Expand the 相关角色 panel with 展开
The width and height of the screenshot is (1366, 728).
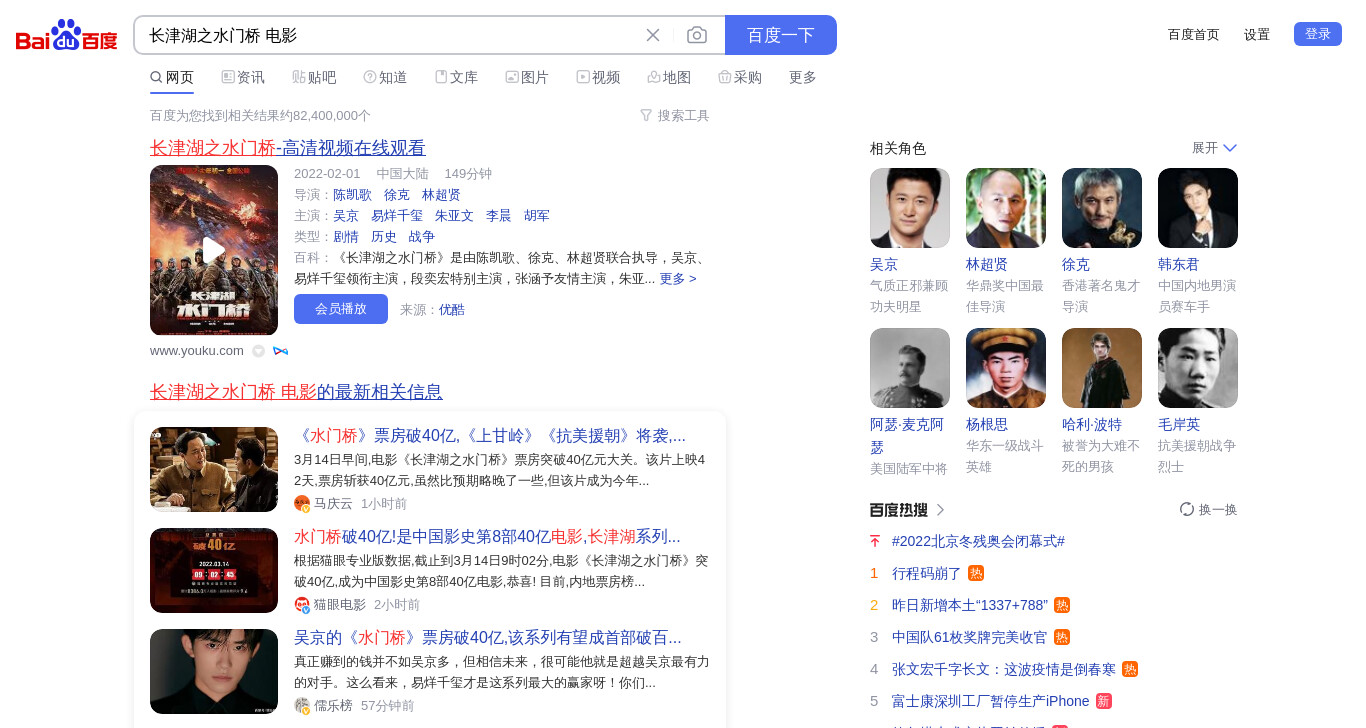(x=1214, y=148)
